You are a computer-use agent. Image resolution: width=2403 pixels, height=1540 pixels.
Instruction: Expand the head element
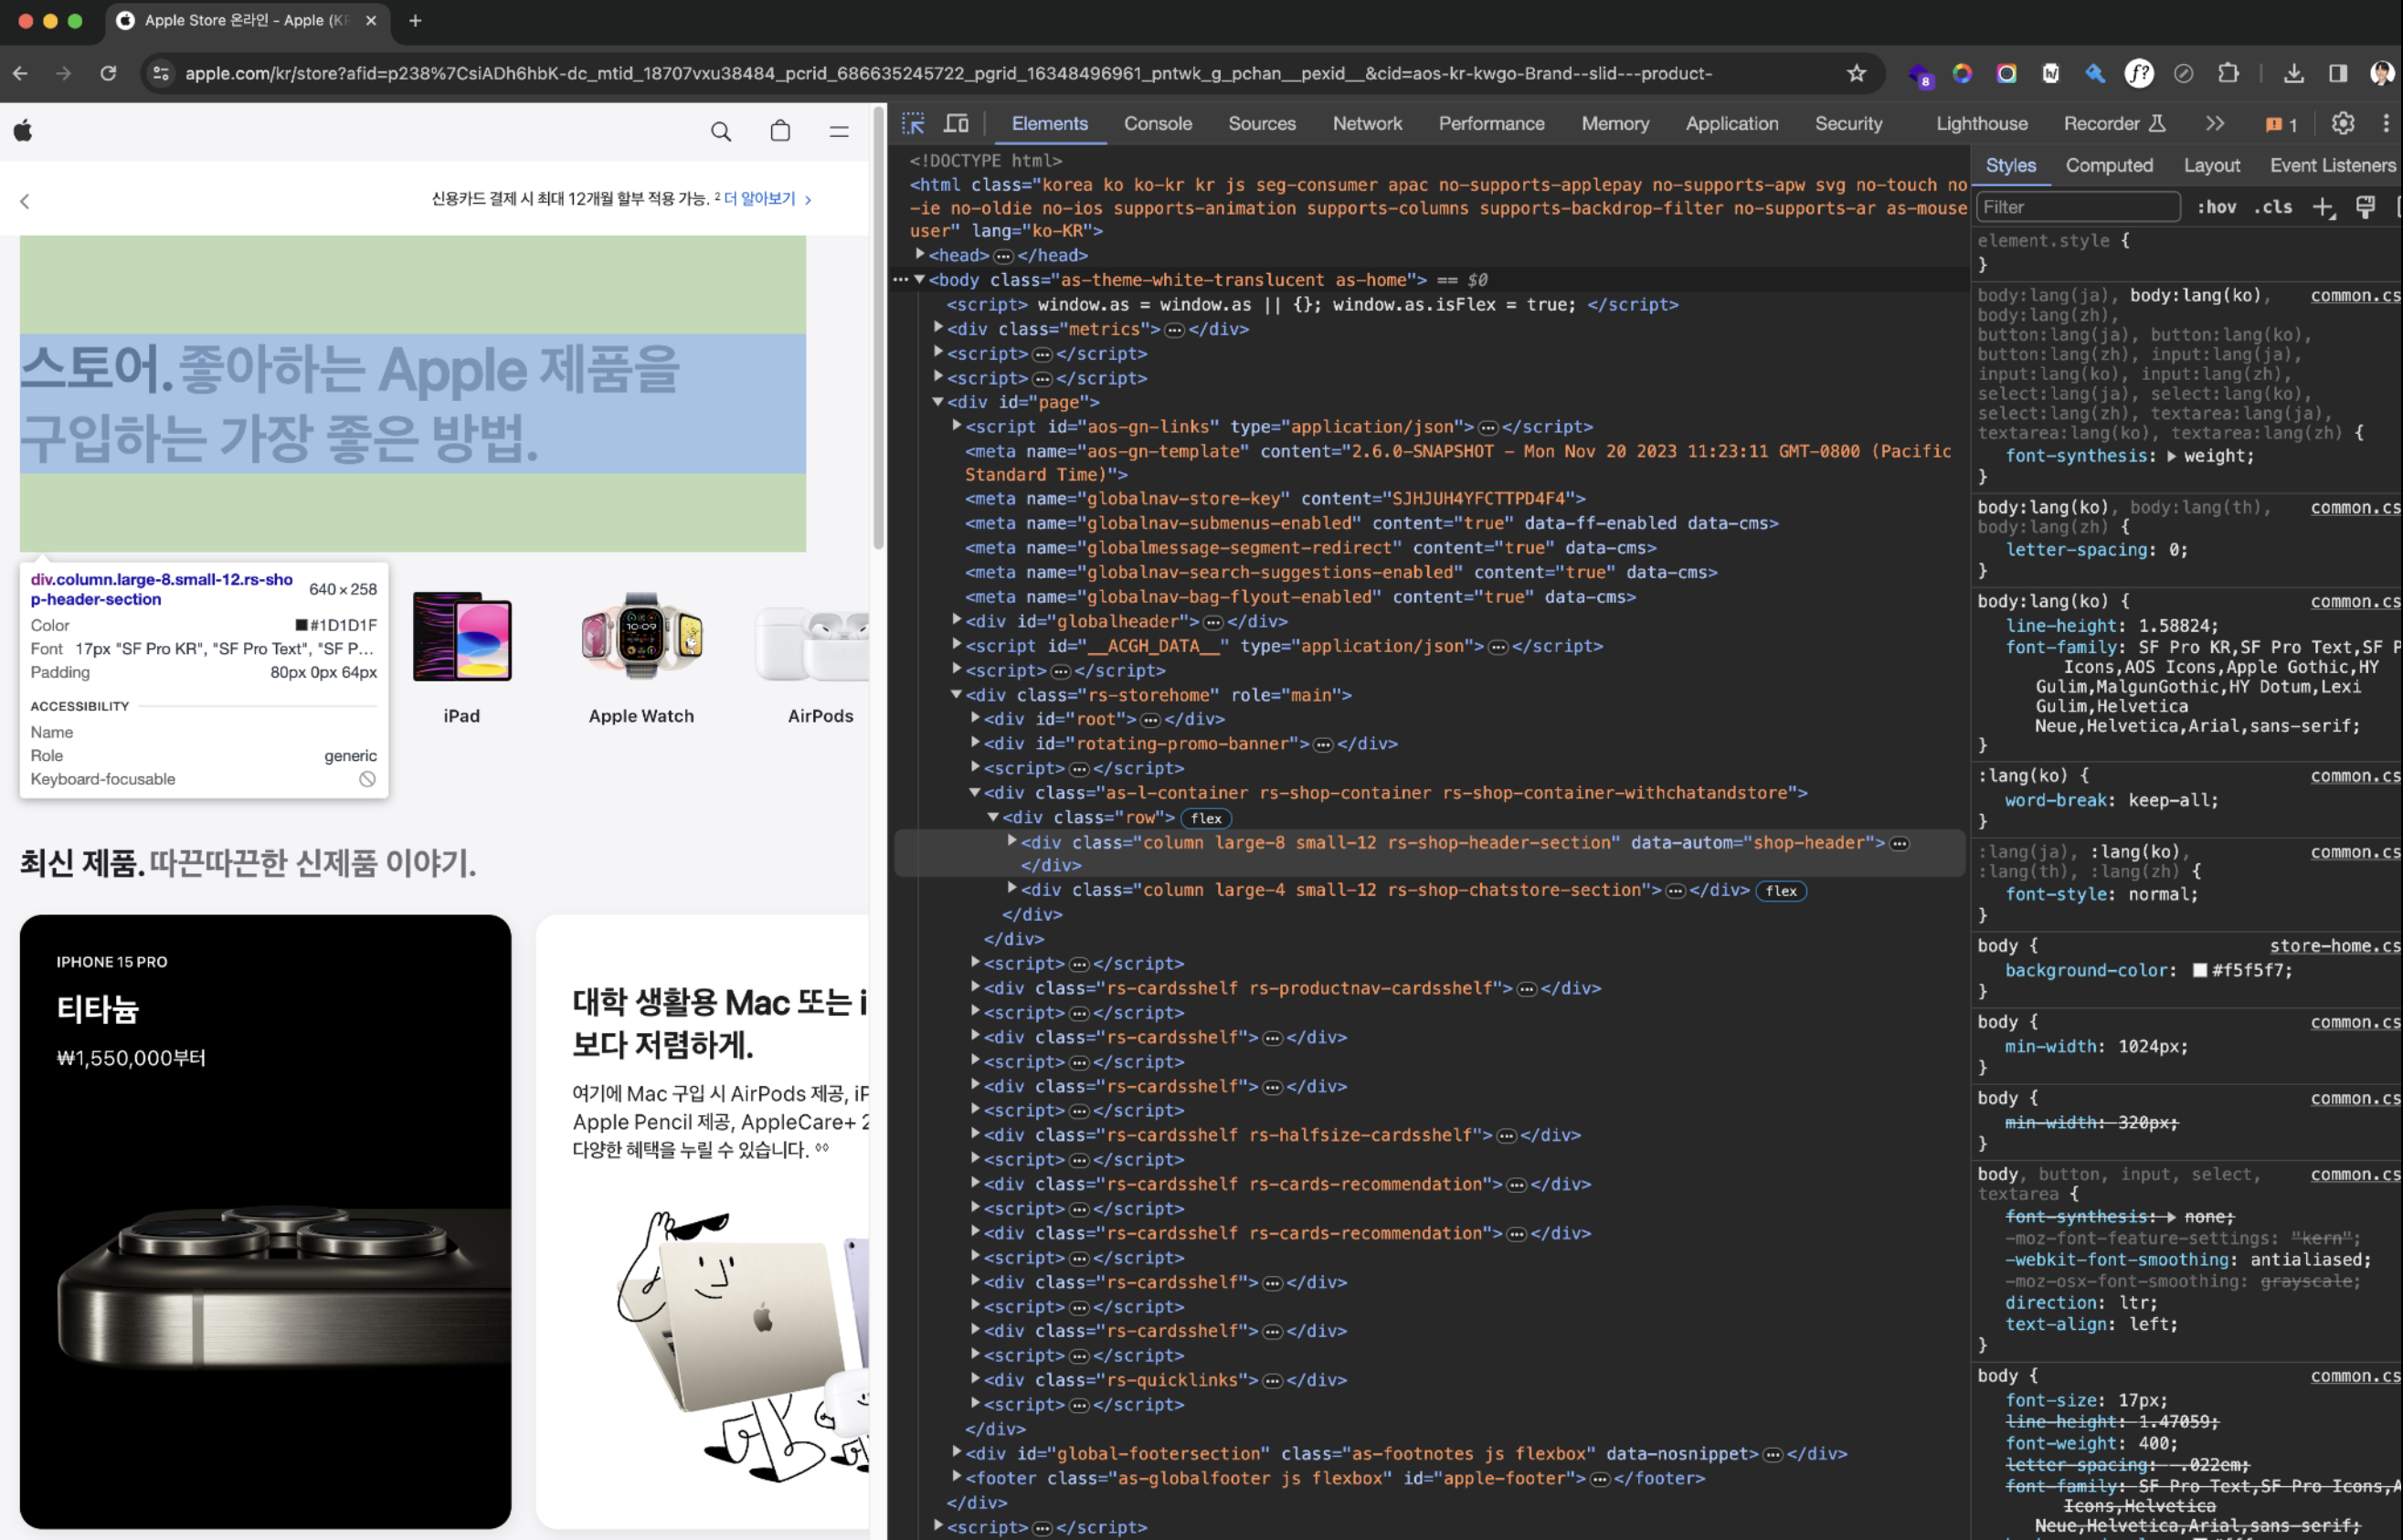920,254
